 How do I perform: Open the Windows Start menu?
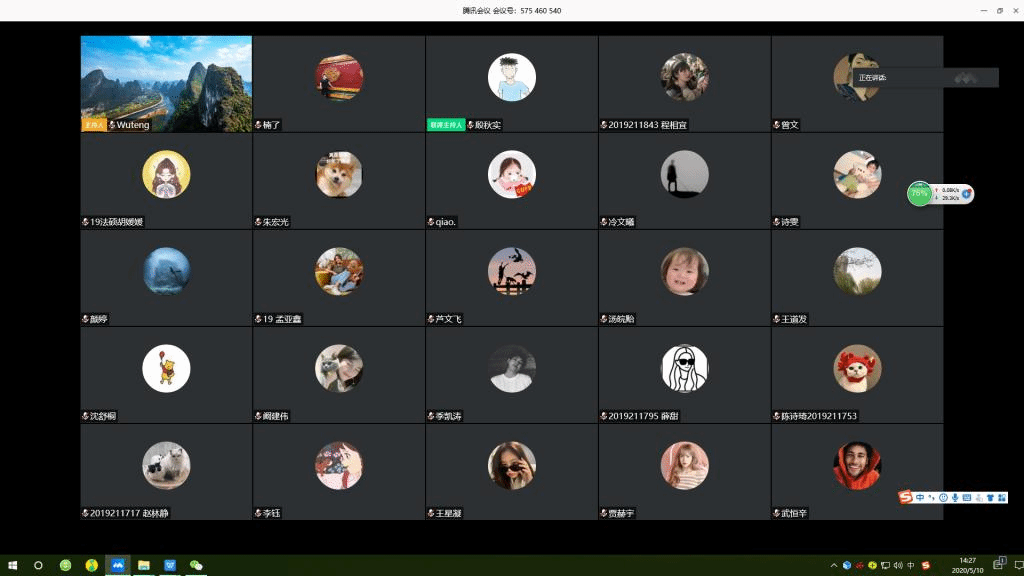(x=12, y=565)
